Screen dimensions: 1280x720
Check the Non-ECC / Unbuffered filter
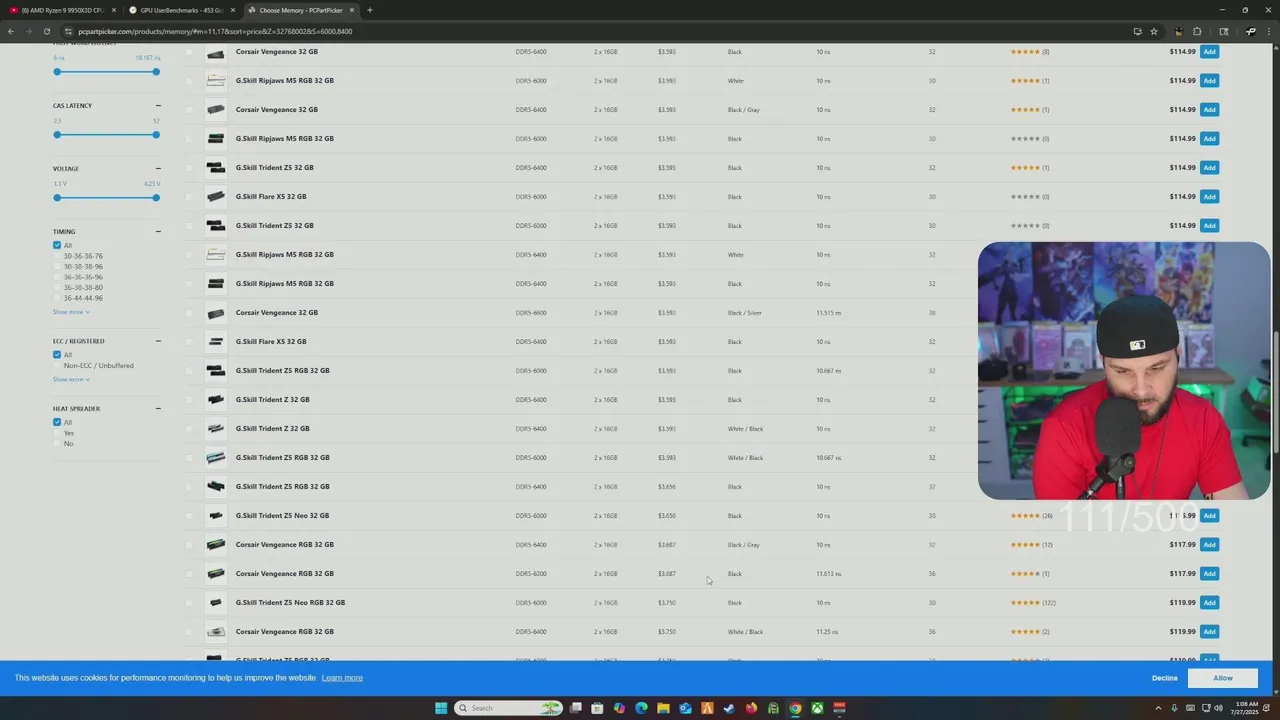(x=57, y=365)
